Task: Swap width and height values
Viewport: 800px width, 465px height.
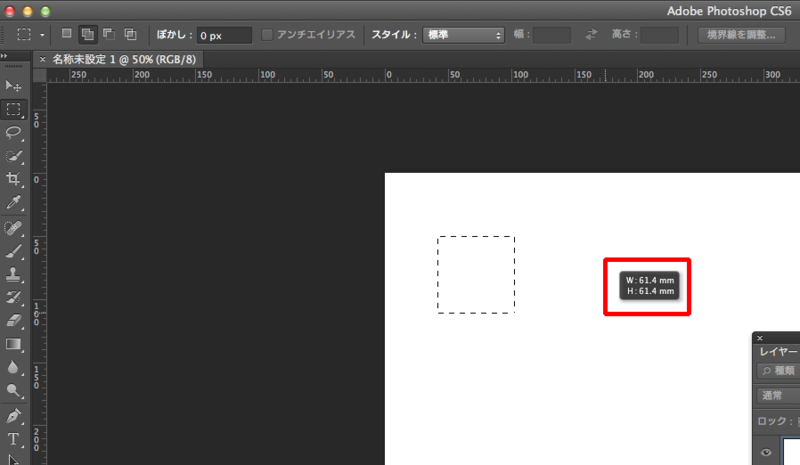Action: [591, 34]
